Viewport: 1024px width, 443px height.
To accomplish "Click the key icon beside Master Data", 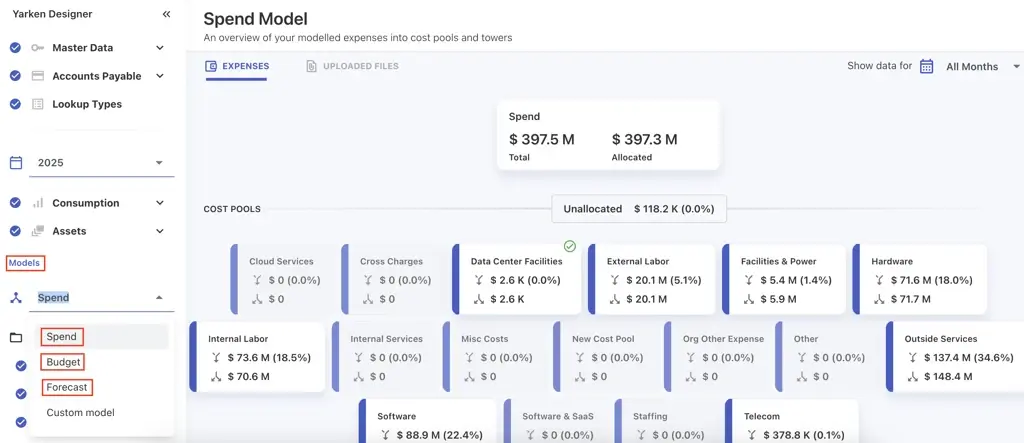I will (37, 48).
